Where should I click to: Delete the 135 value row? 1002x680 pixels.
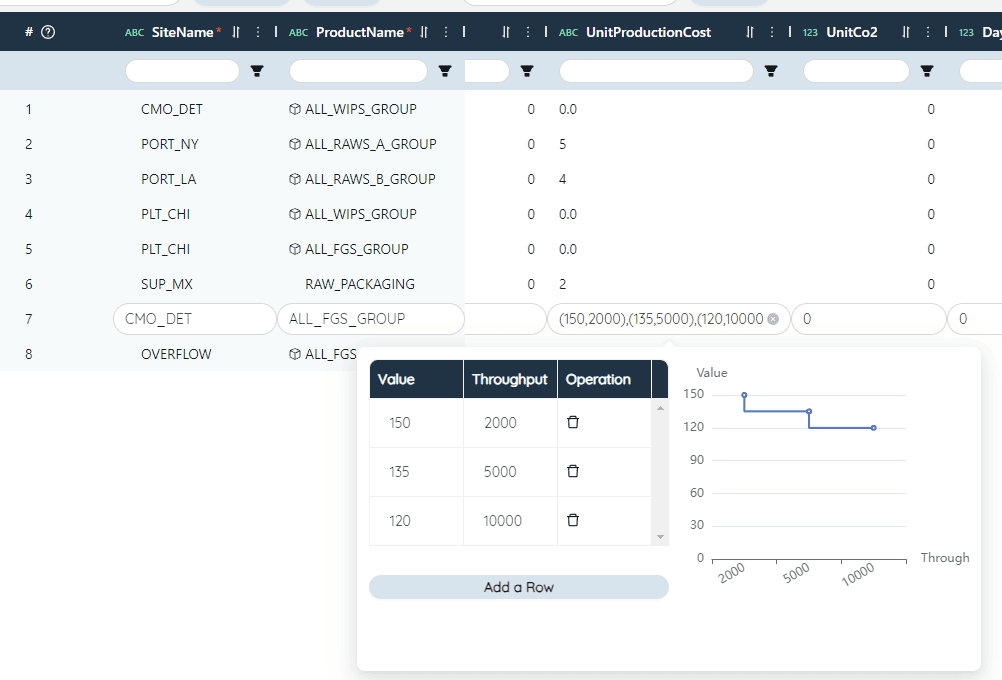(x=573, y=471)
